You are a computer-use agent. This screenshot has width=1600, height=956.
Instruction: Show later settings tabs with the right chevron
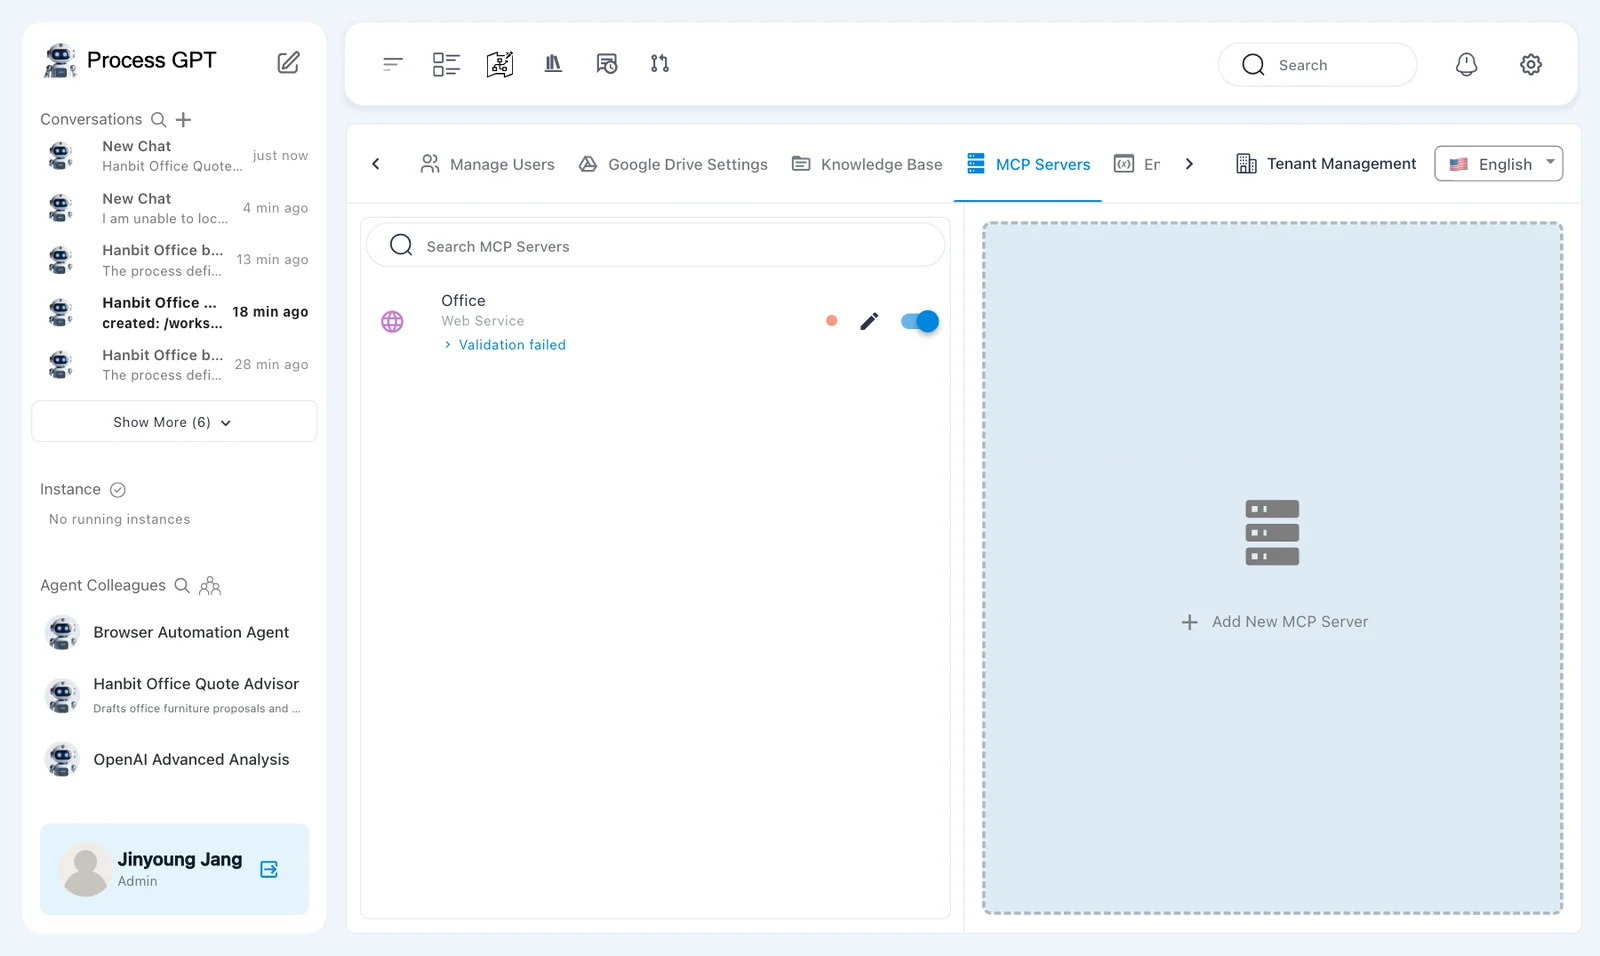pos(1189,164)
